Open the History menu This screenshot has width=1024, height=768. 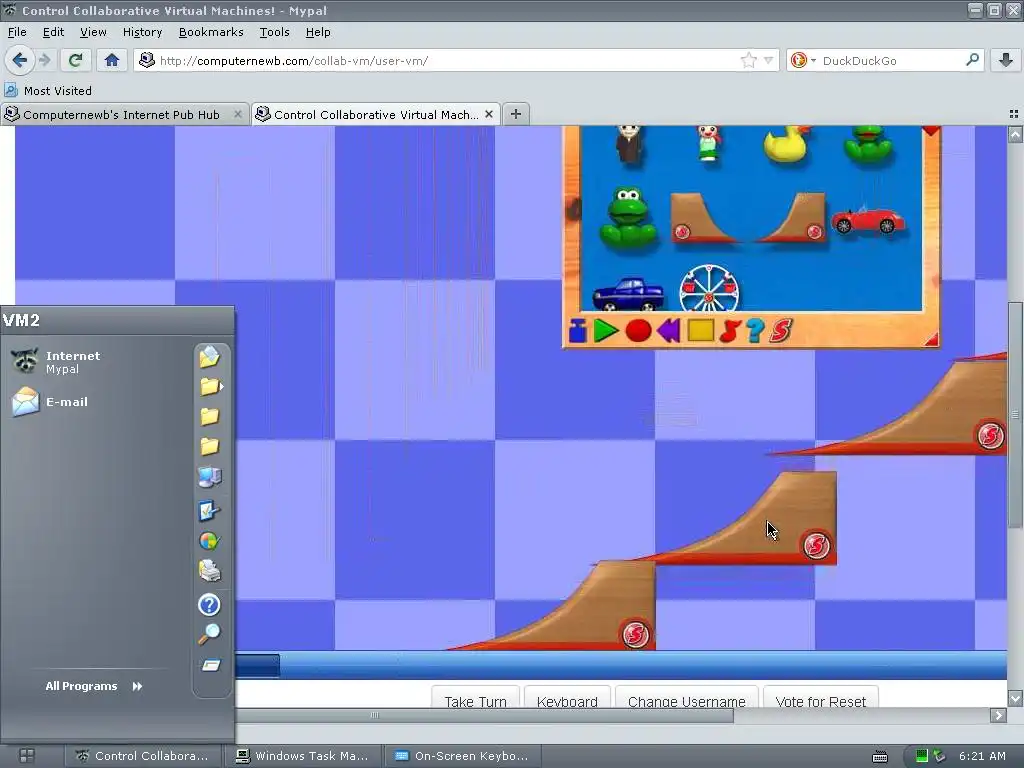[142, 32]
